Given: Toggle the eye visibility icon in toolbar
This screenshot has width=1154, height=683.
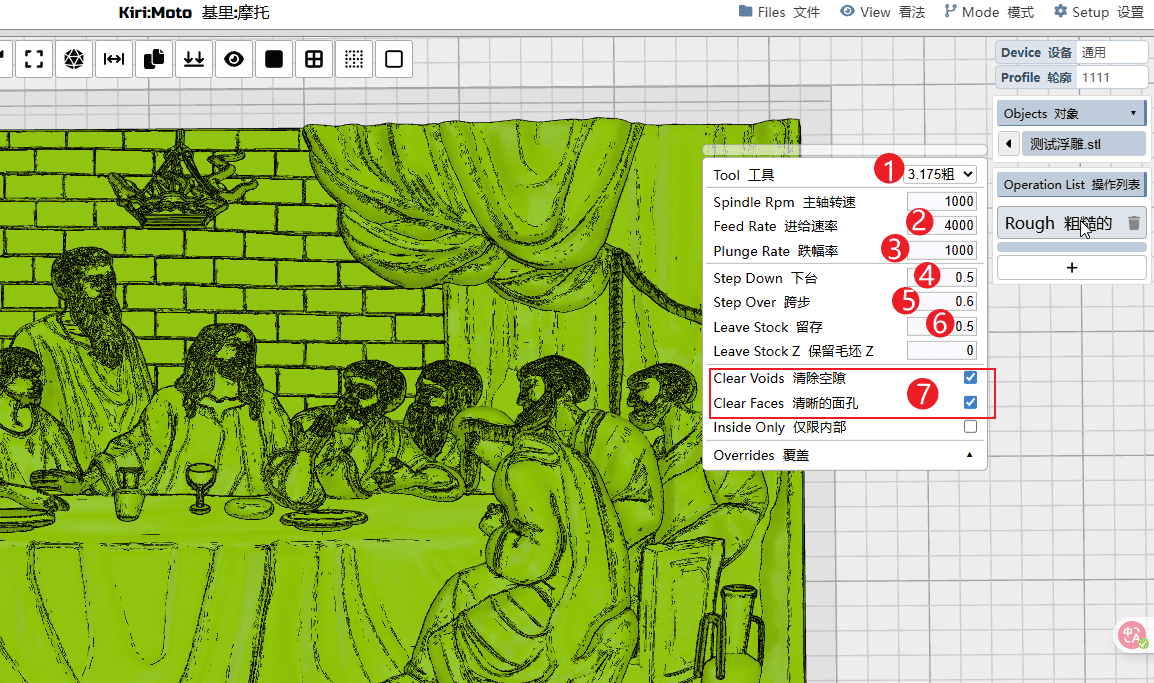Looking at the screenshot, I should pos(234,60).
